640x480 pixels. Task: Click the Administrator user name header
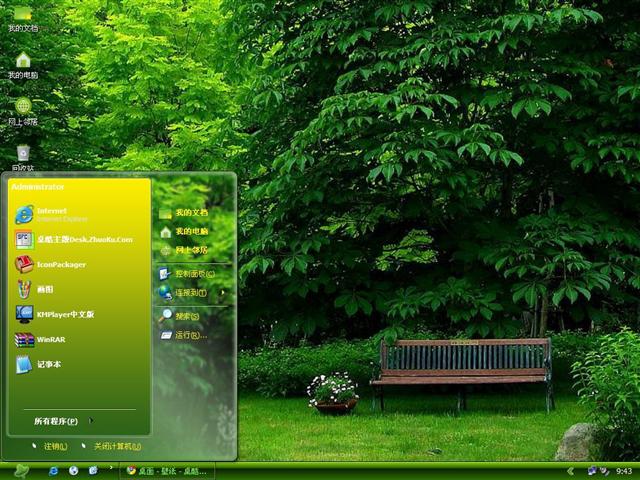point(38,187)
